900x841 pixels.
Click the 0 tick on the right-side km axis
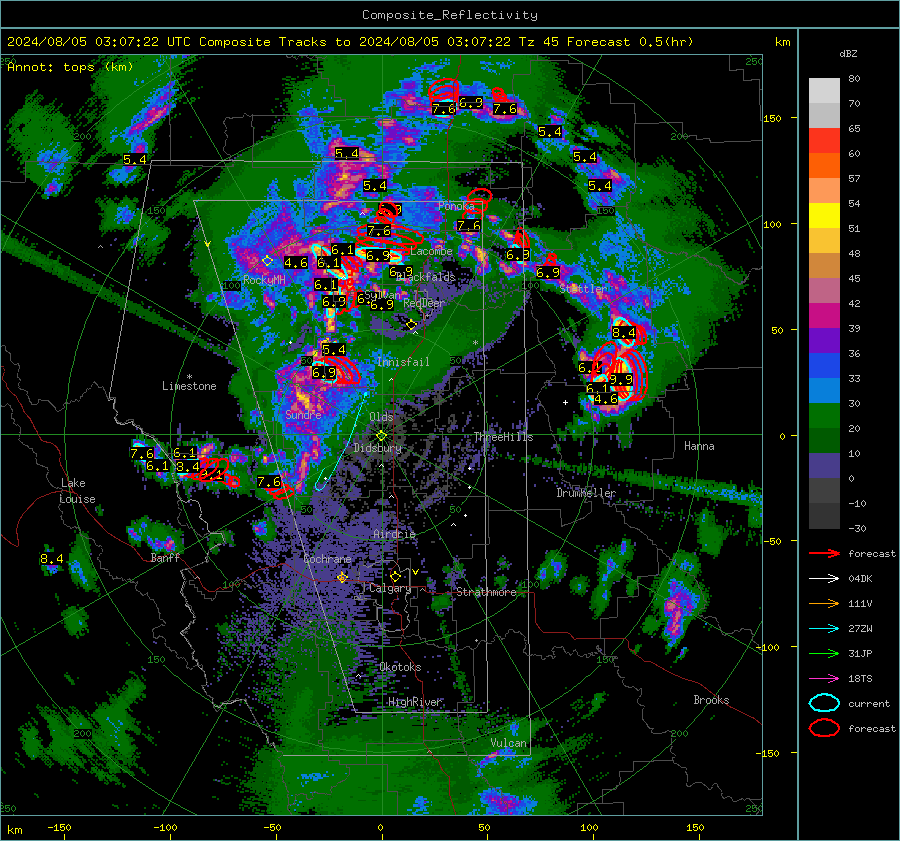(782, 436)
